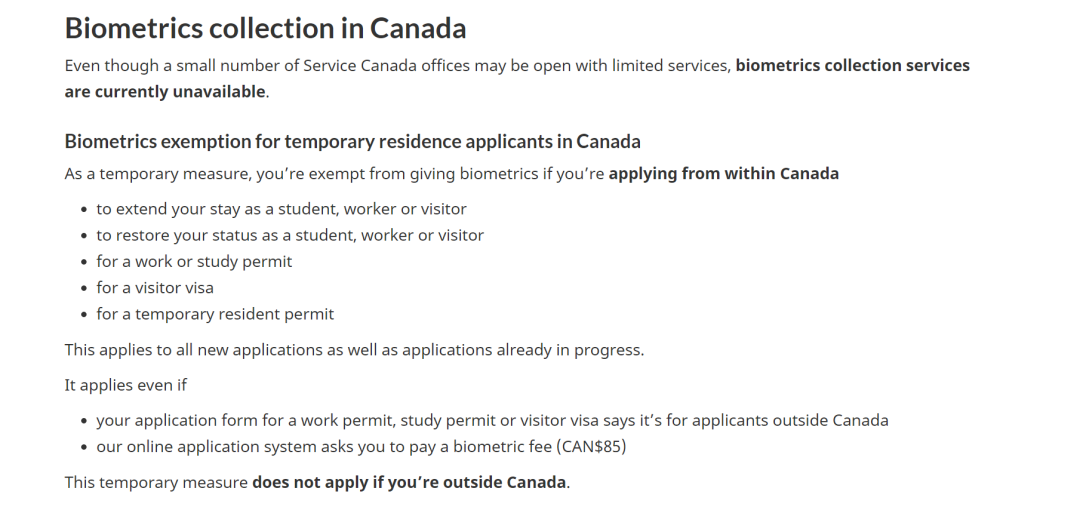Click list item "for a work or study permit"
1080x516 pixels.
(194, 262)
